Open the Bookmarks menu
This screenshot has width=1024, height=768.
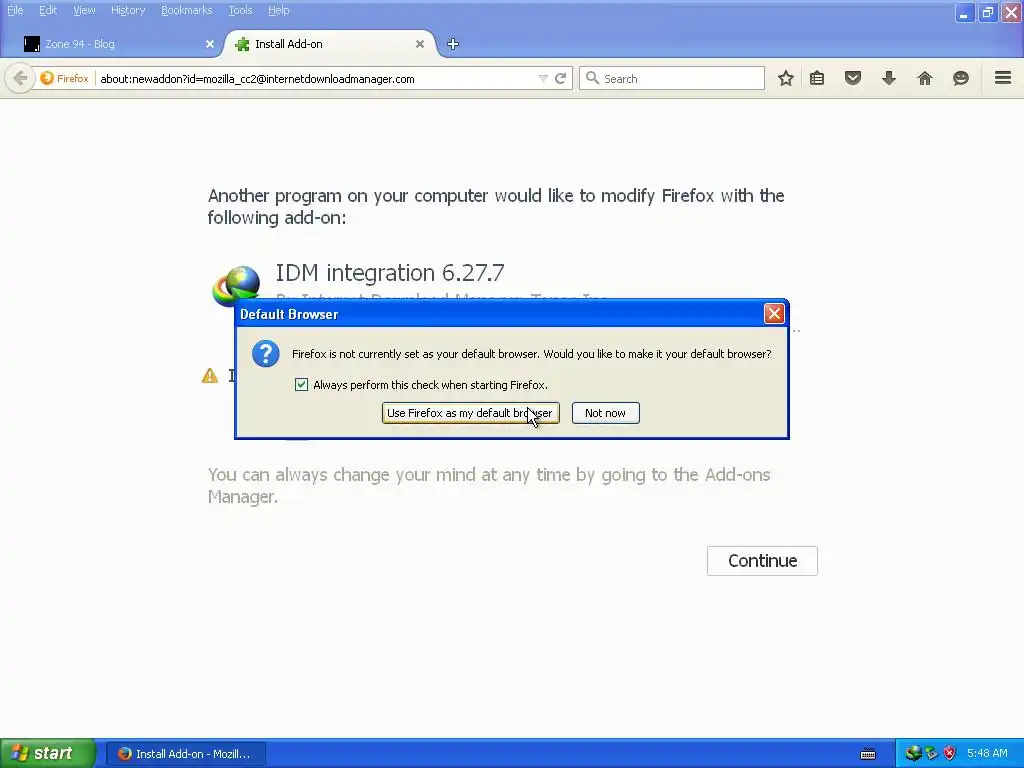point(187,10)
